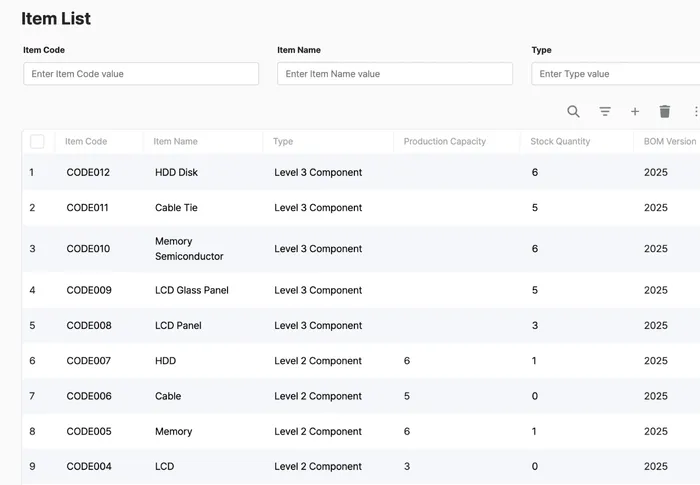Click production capacity 6 in HDD row
The height and width of the screenshot is (485, 700).
tap(407, 361)
